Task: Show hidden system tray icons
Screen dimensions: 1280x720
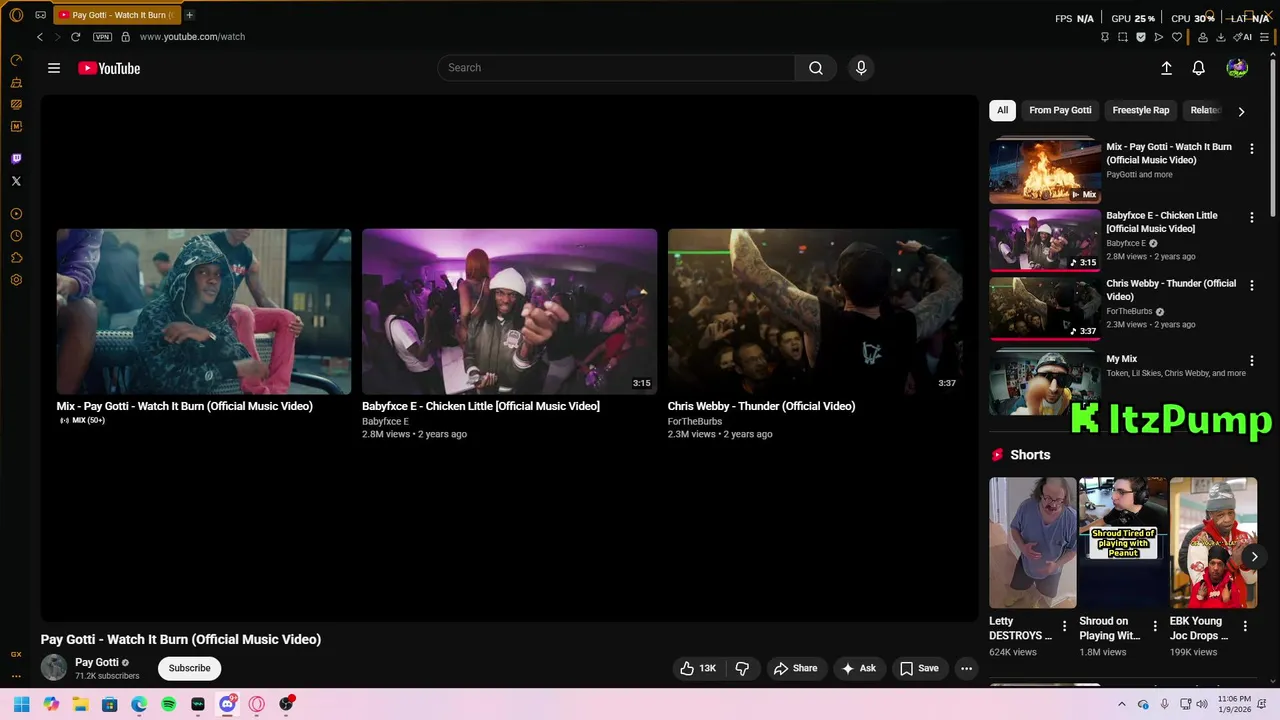Action: pyautogui.click(x=1121, y=704)
